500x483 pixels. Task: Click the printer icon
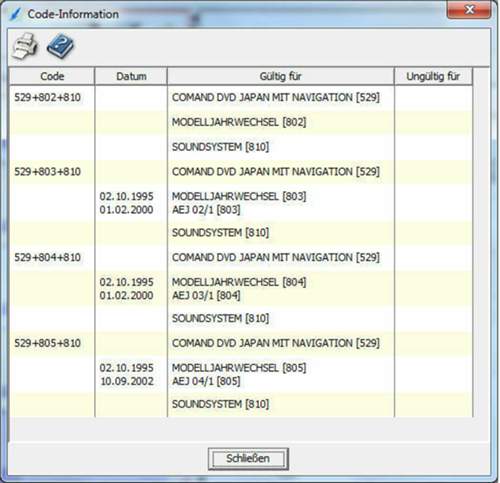point(25,46)
